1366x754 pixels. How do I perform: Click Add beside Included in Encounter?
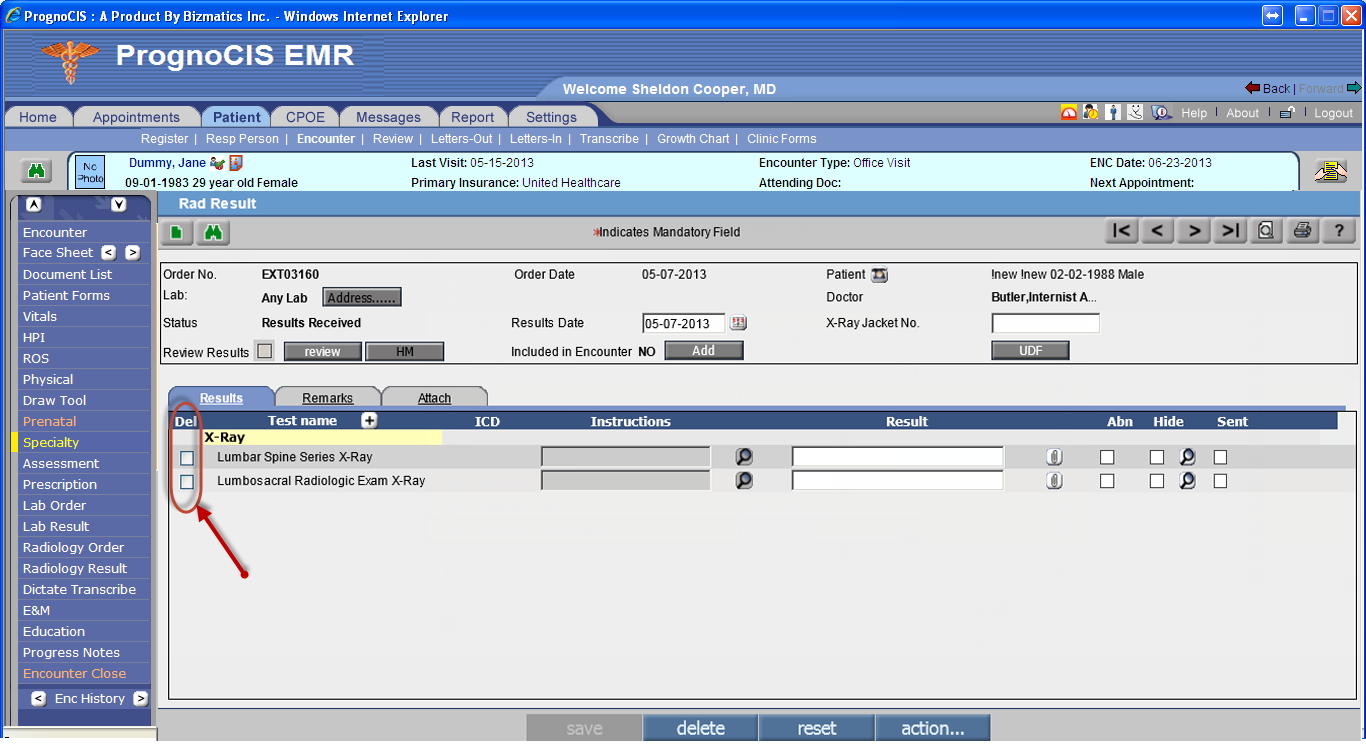[704, 350]
